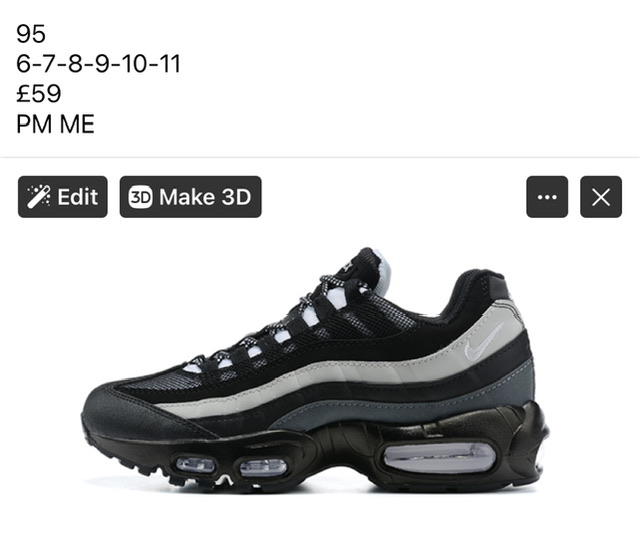Click the £59 price text line
This screenshot has width=640, height=559.
tap(39, 93)
